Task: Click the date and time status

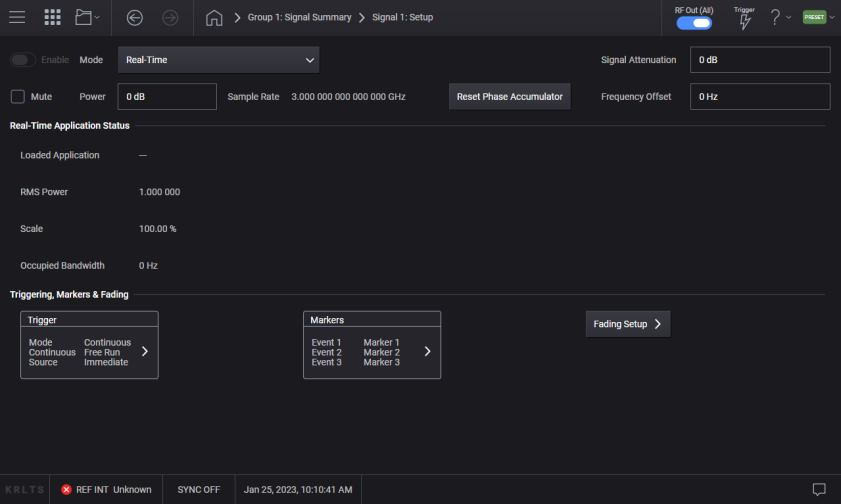Action: pyautogui.click(x=298, y=490)
